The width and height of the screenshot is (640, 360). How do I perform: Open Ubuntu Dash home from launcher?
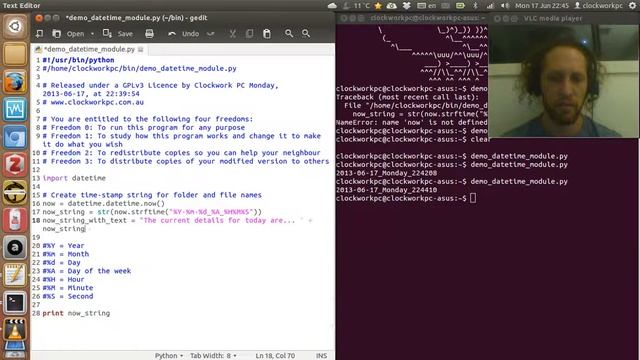pyautogui.click(x=15, y=27)
